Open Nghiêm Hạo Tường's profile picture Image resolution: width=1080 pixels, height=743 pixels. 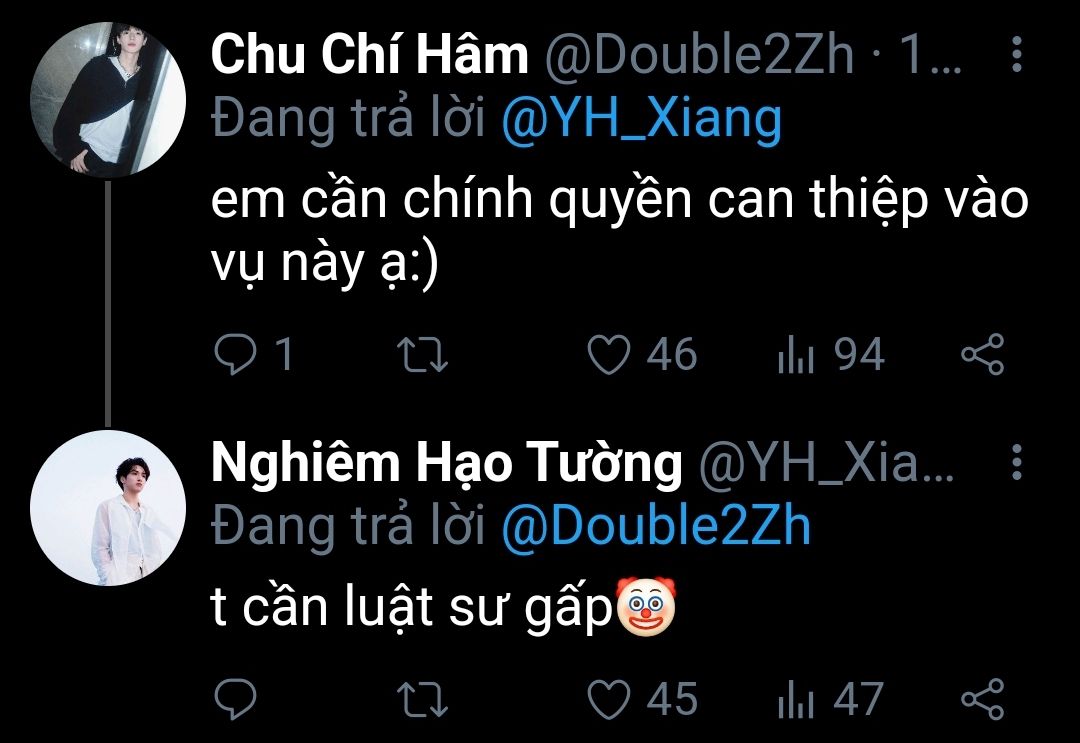[108, 508]
